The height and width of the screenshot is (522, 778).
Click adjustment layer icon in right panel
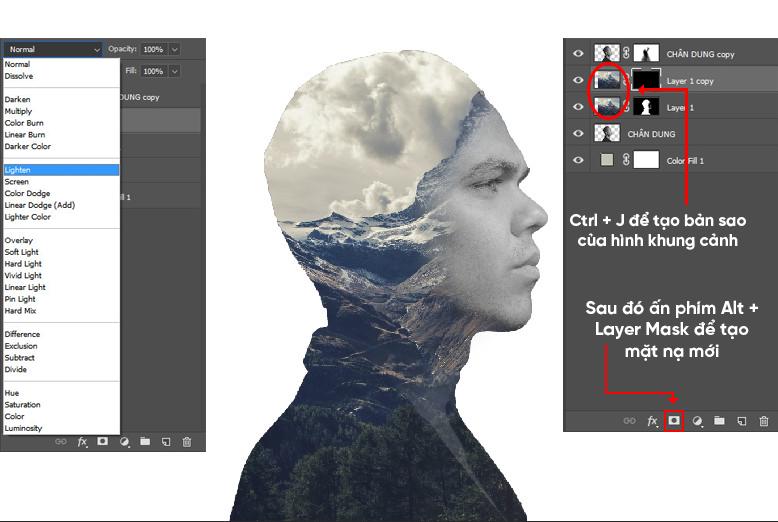click(697, 421)
